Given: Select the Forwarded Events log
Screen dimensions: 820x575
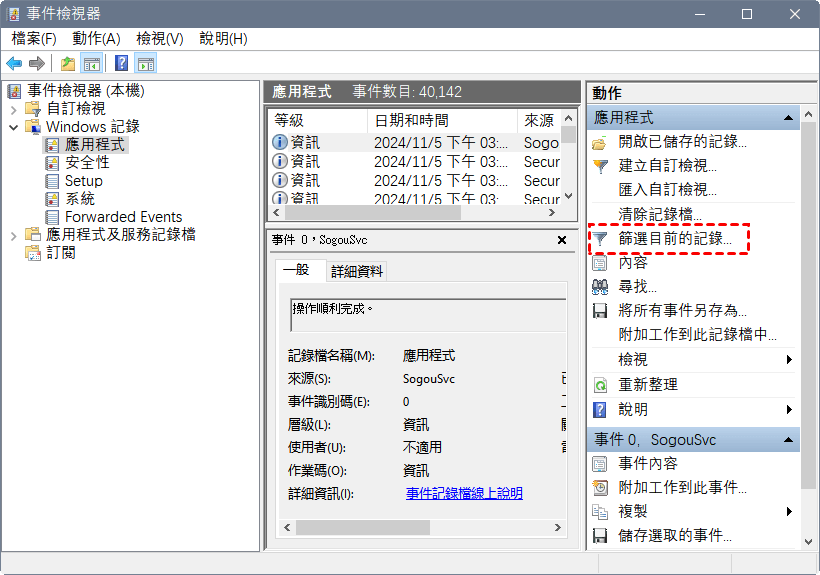Looking at the screenshot, I should point(123,216).
